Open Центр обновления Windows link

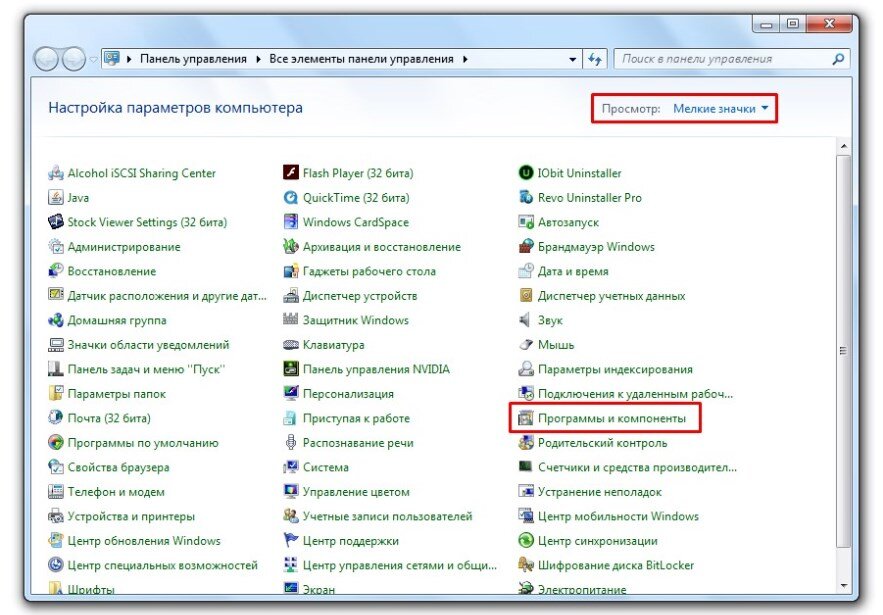click(144, 541)
